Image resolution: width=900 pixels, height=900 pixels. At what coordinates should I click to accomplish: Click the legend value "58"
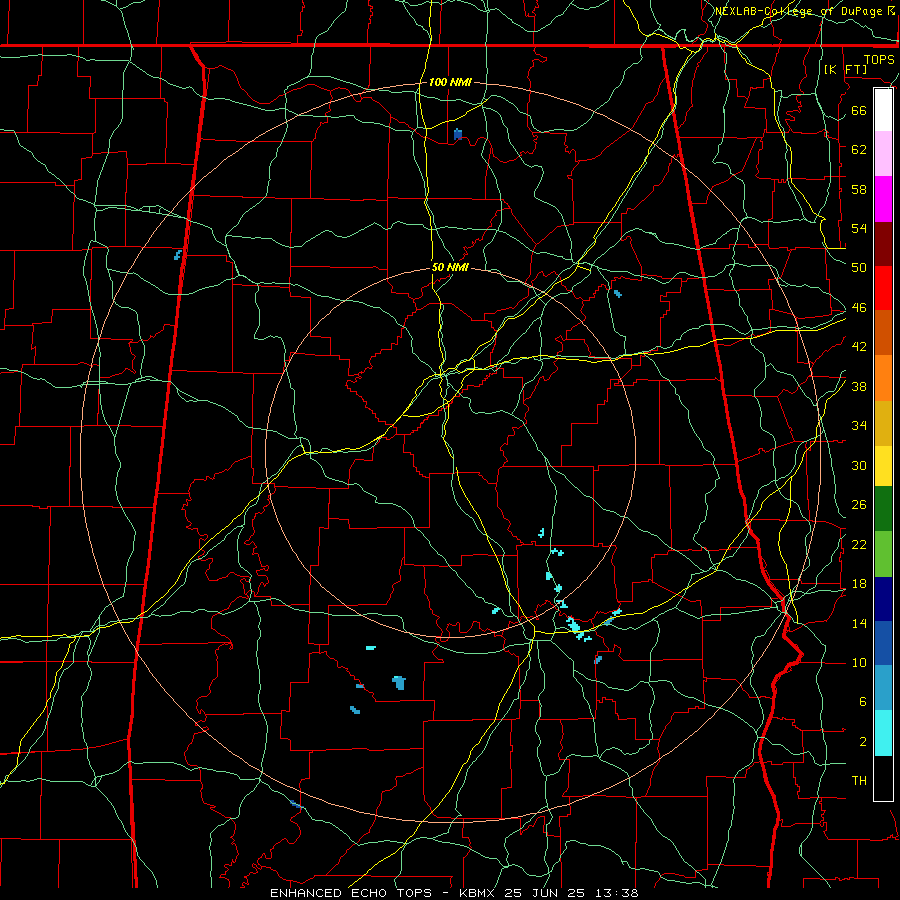[859, 189]
